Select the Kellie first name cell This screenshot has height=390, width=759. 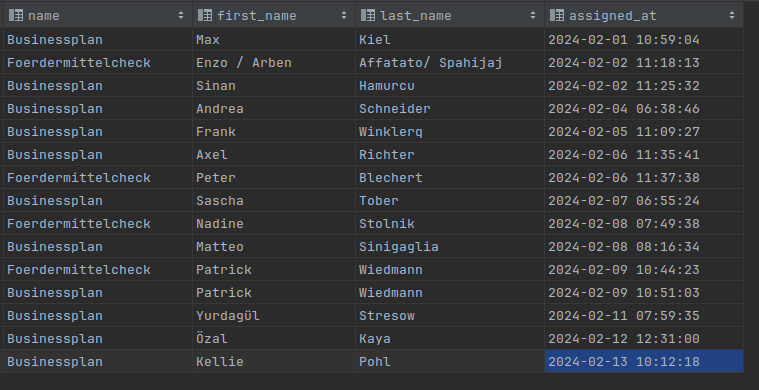coord(274,361)
